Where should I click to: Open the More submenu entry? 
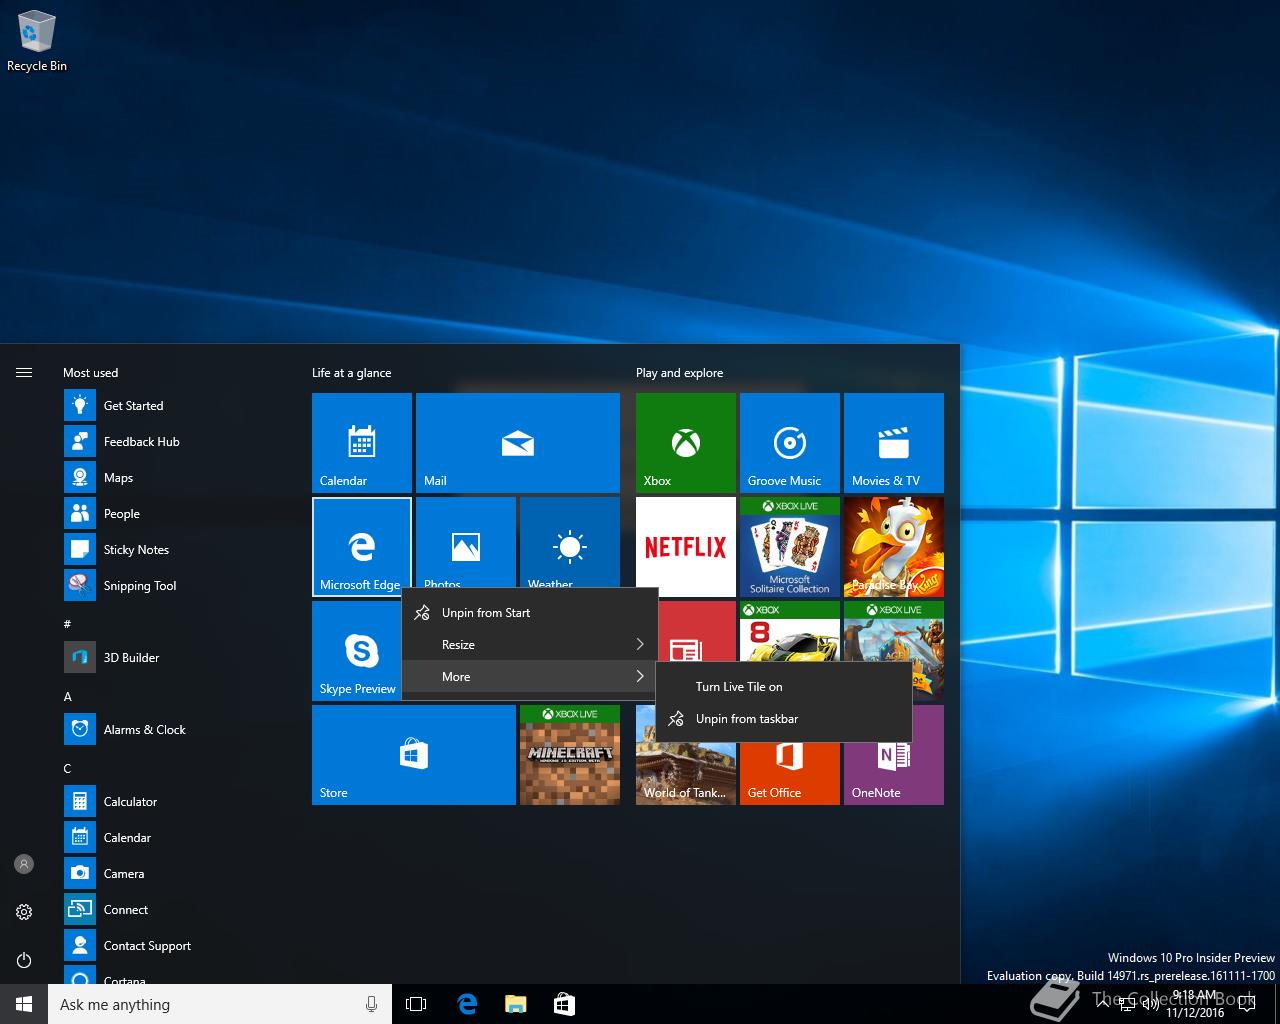point(530,677)
